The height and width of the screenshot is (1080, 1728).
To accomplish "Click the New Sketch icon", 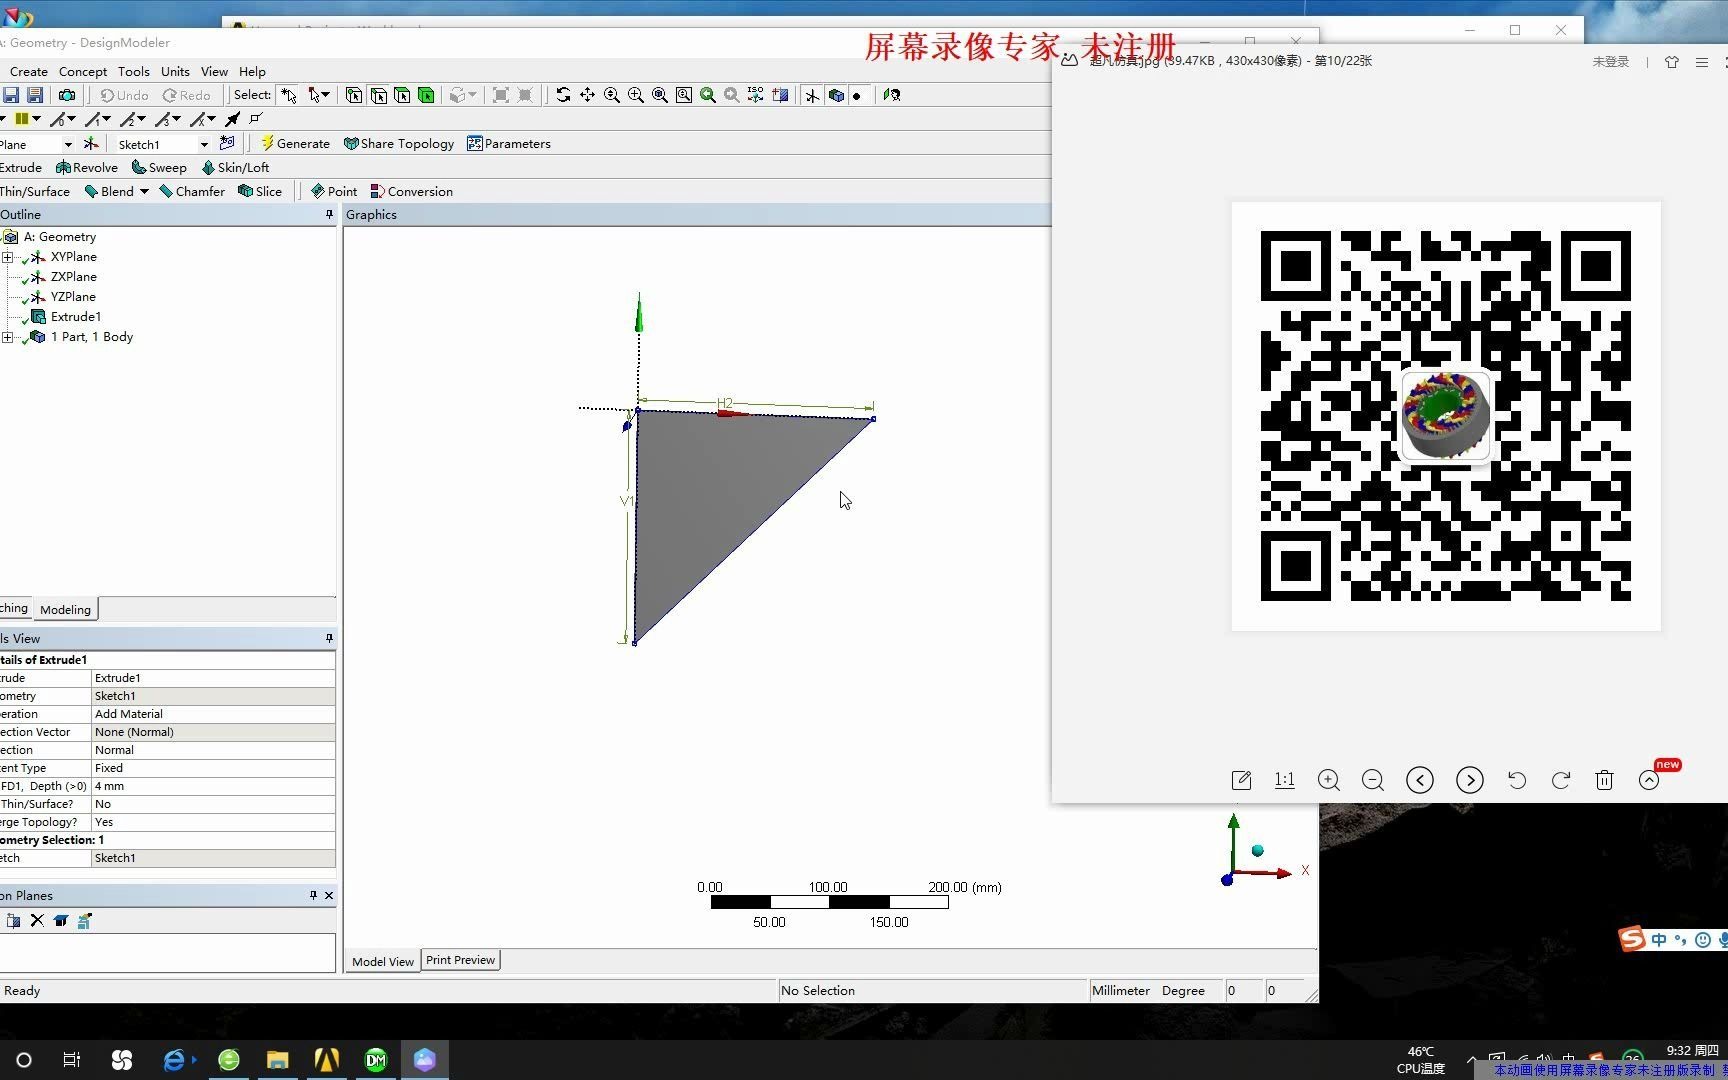I will pos(227,143).
